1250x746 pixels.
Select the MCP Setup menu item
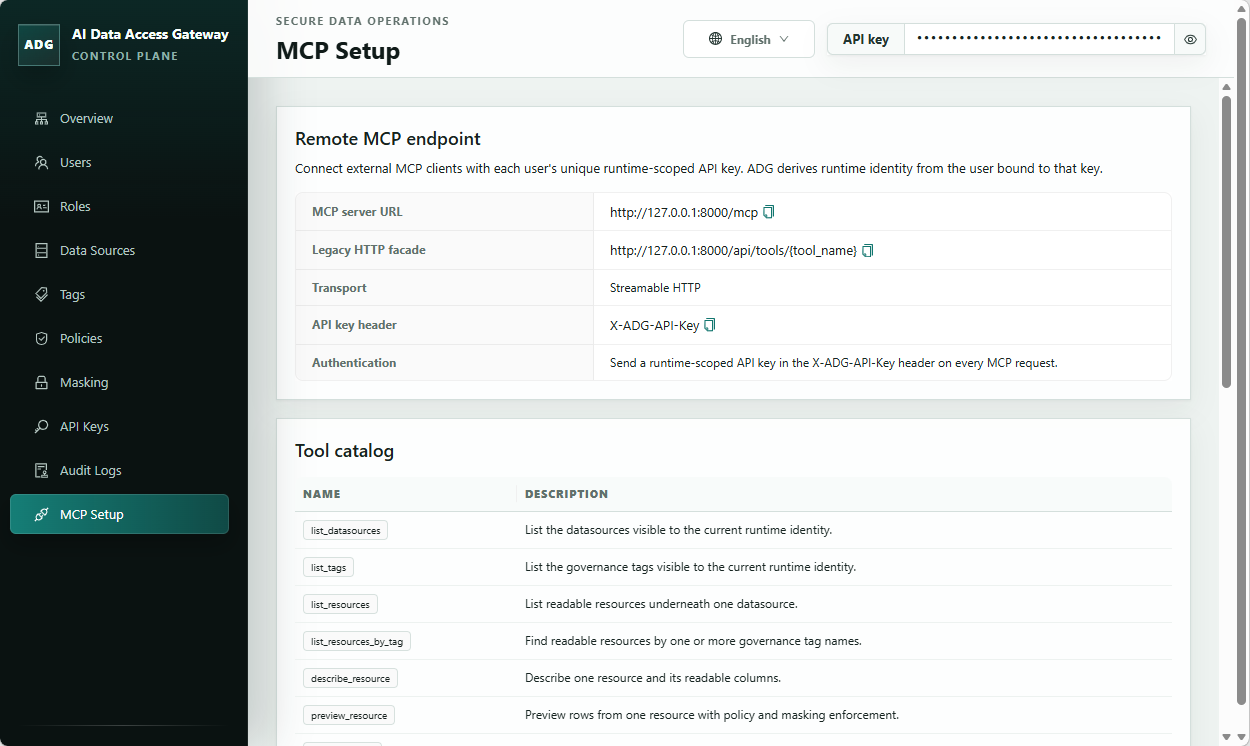(x=119, y=515)
